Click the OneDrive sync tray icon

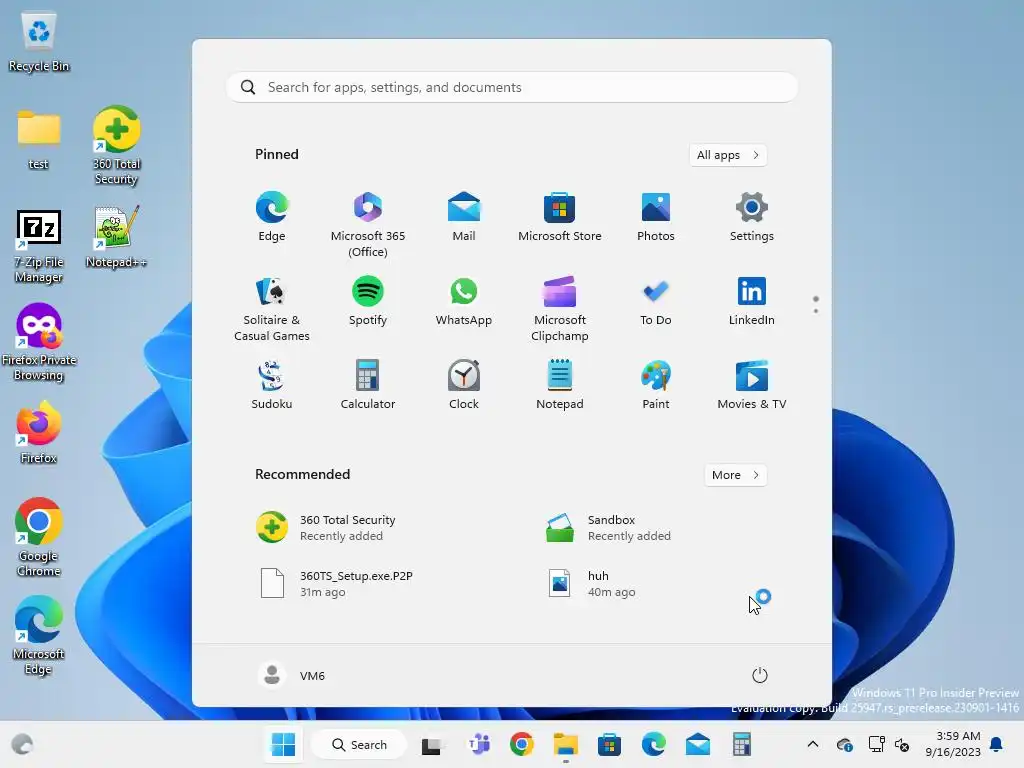point(844,744)
